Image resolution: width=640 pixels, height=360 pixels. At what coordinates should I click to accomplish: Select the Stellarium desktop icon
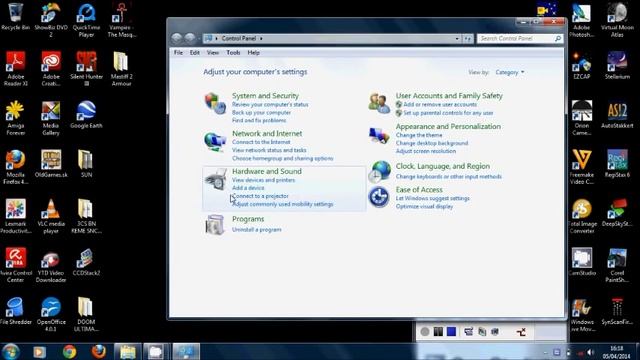point(617,65)
